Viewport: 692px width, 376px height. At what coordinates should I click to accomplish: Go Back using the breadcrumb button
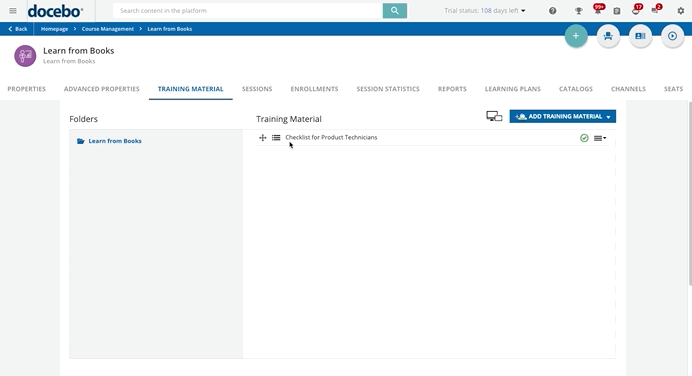click(18, 29)
